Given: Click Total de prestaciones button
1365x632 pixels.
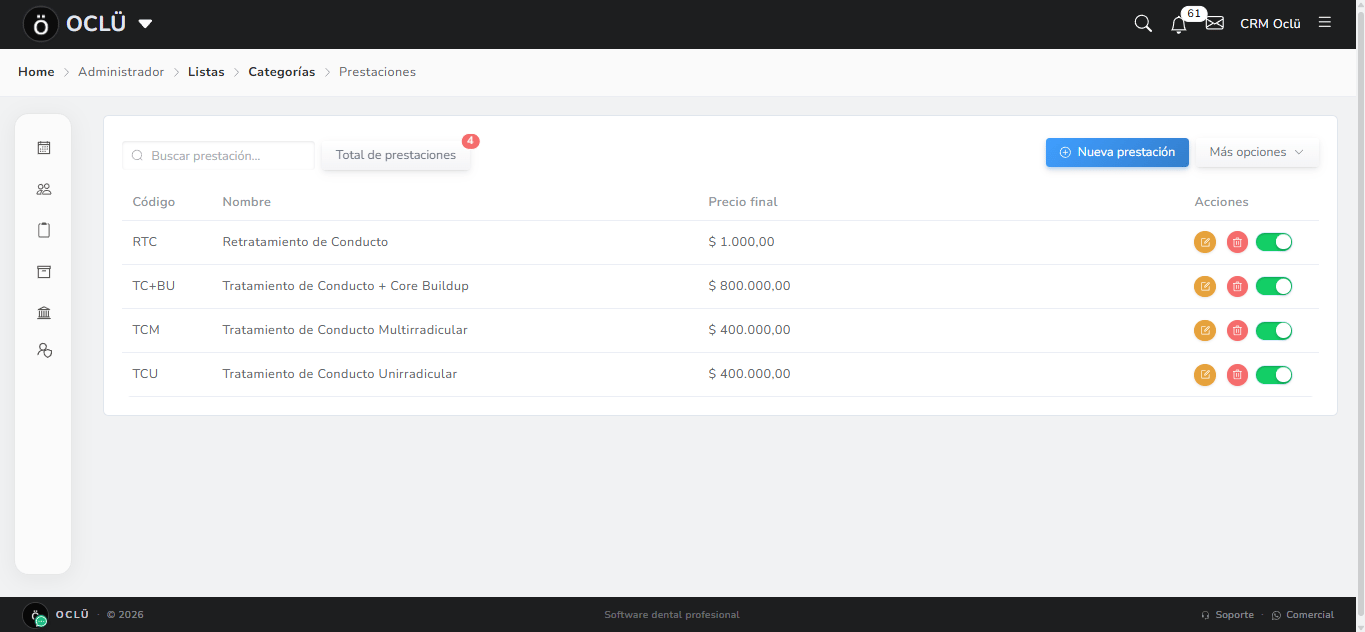Looking at the screenshot, I should click(x=396, y=155).
